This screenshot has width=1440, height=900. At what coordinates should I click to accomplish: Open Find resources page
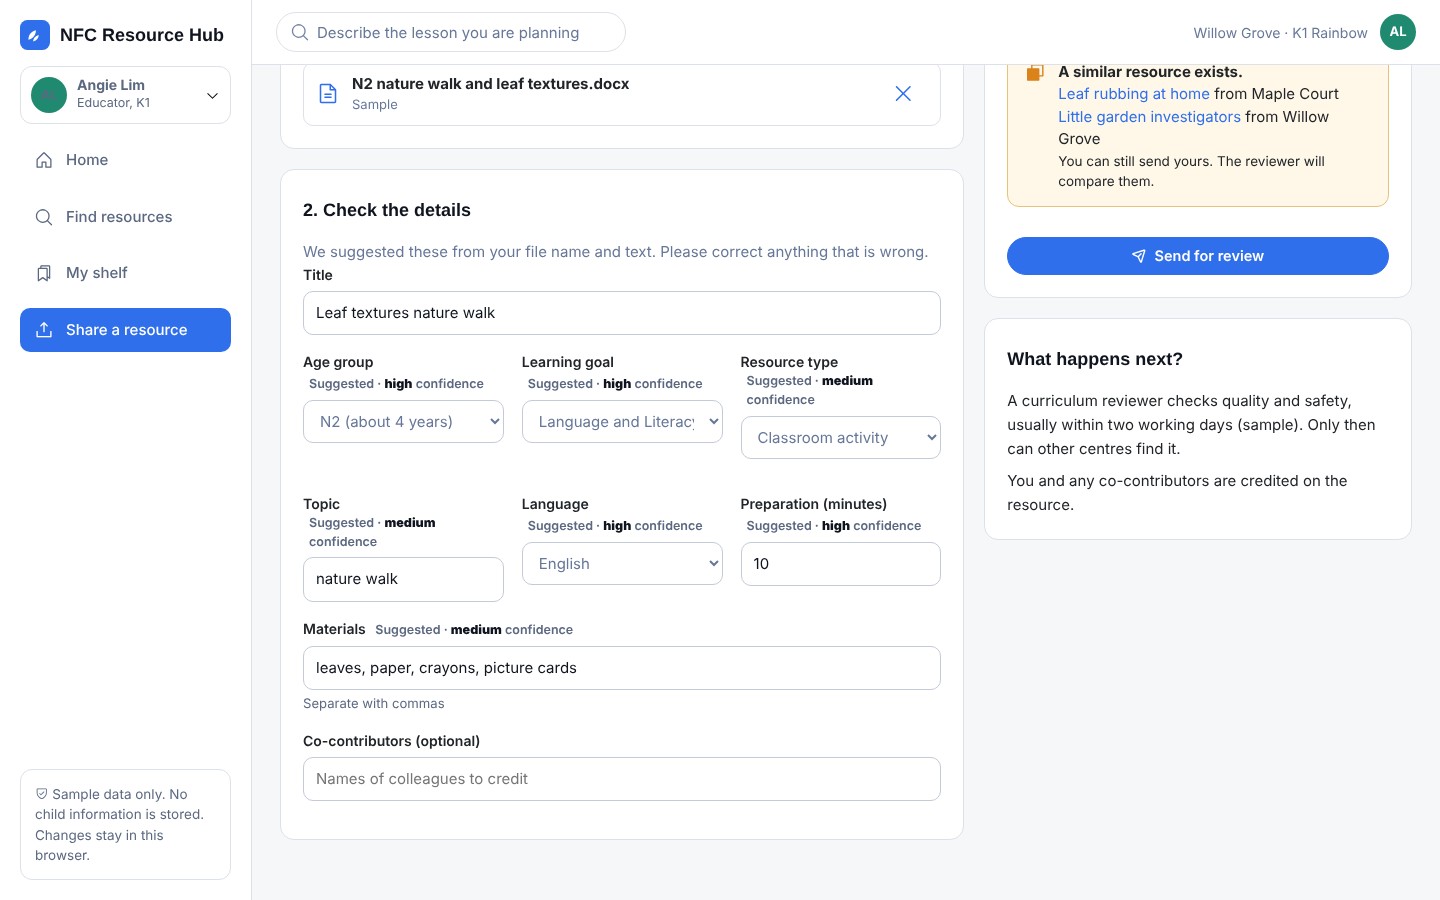click(x=125, y=217)
